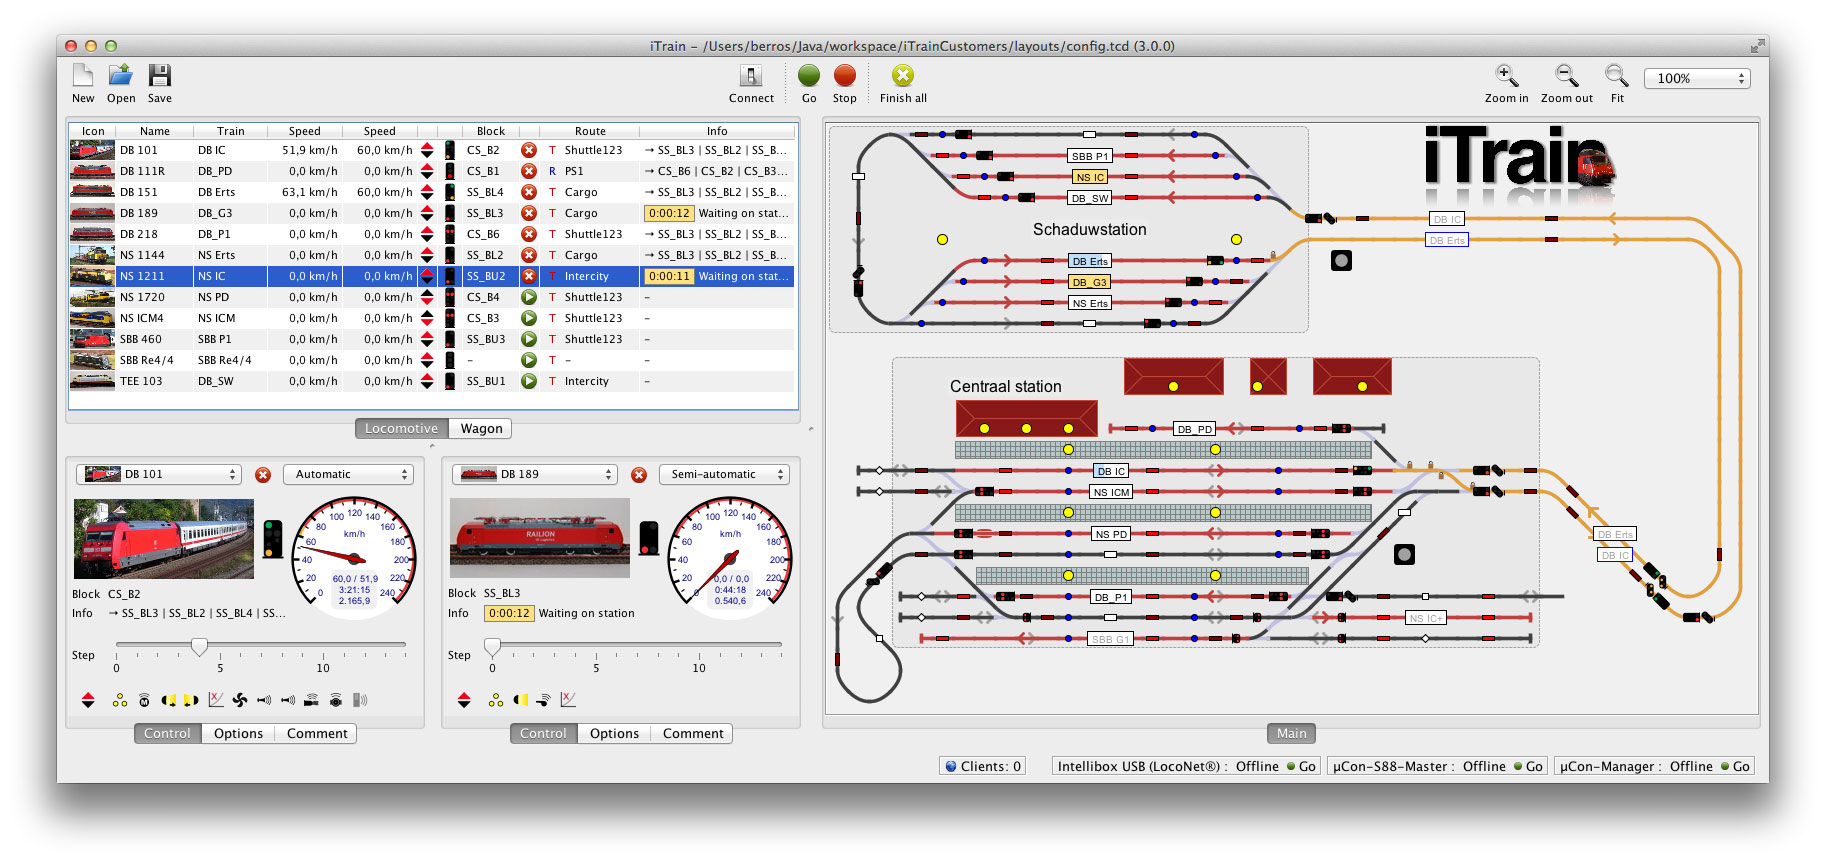
Task: Open the Semi-automatic mode dropdown
Action: click(724, 475)
